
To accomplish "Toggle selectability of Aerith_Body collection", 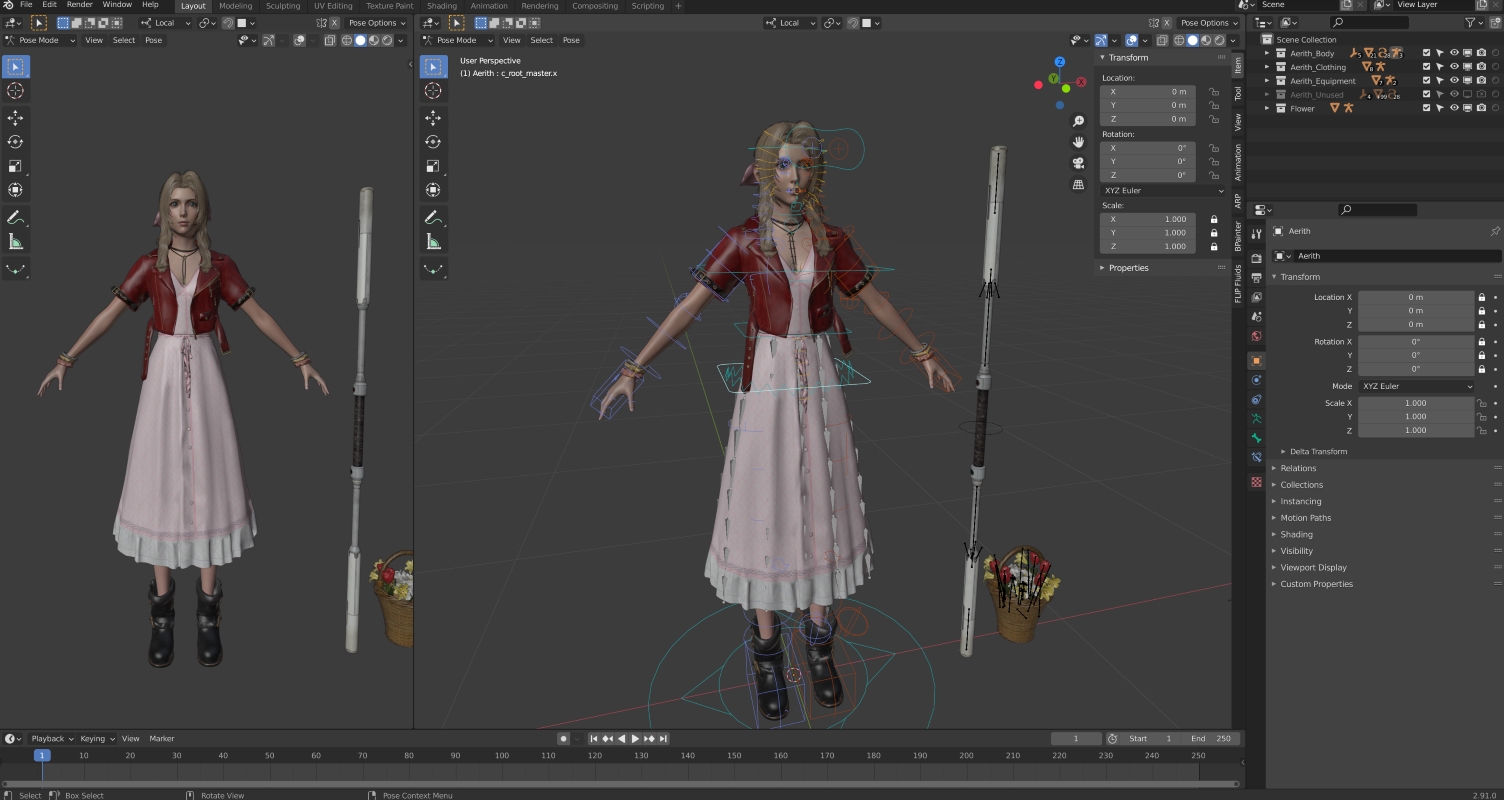I will point(1440,53).
